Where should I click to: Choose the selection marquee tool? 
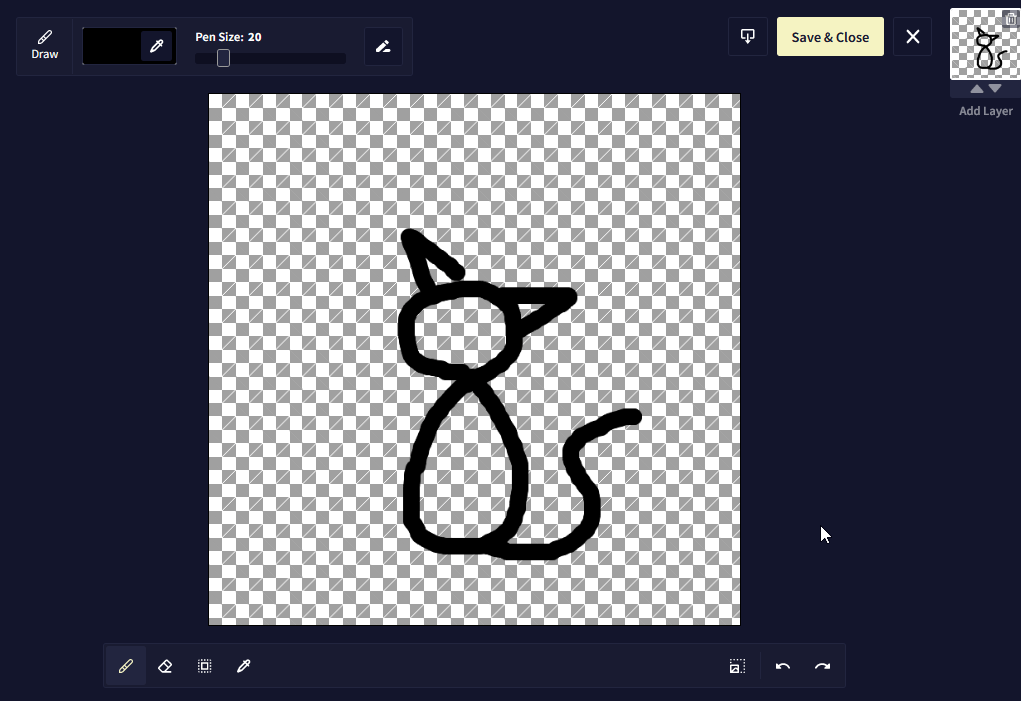204,666
